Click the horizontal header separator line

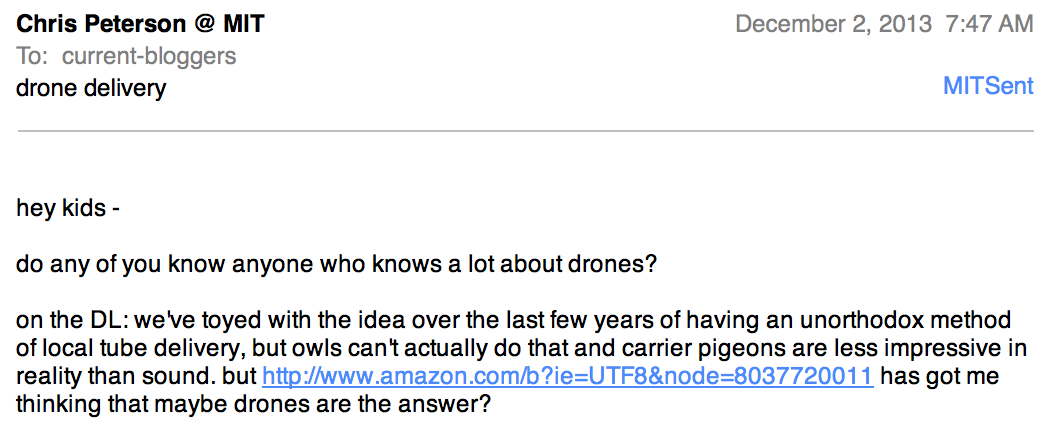tap(525, 131)
